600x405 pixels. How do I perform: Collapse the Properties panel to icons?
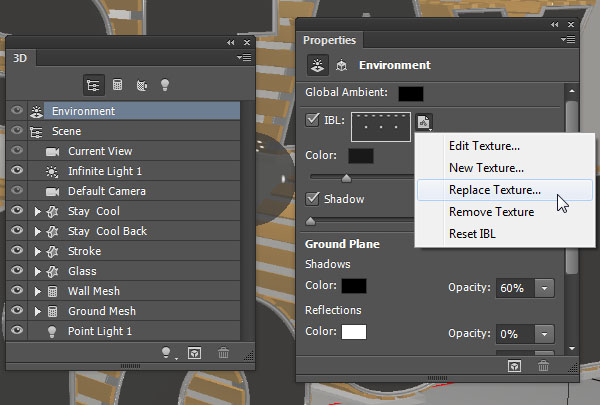click(x=554, y=24)
